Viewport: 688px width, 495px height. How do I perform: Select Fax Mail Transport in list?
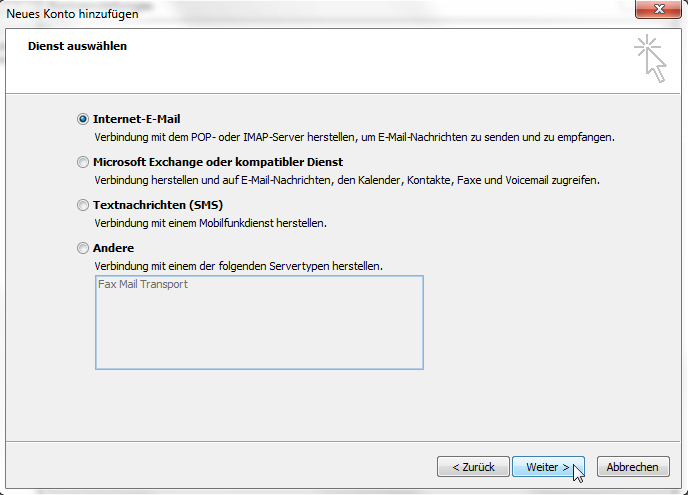pos(143,284)
